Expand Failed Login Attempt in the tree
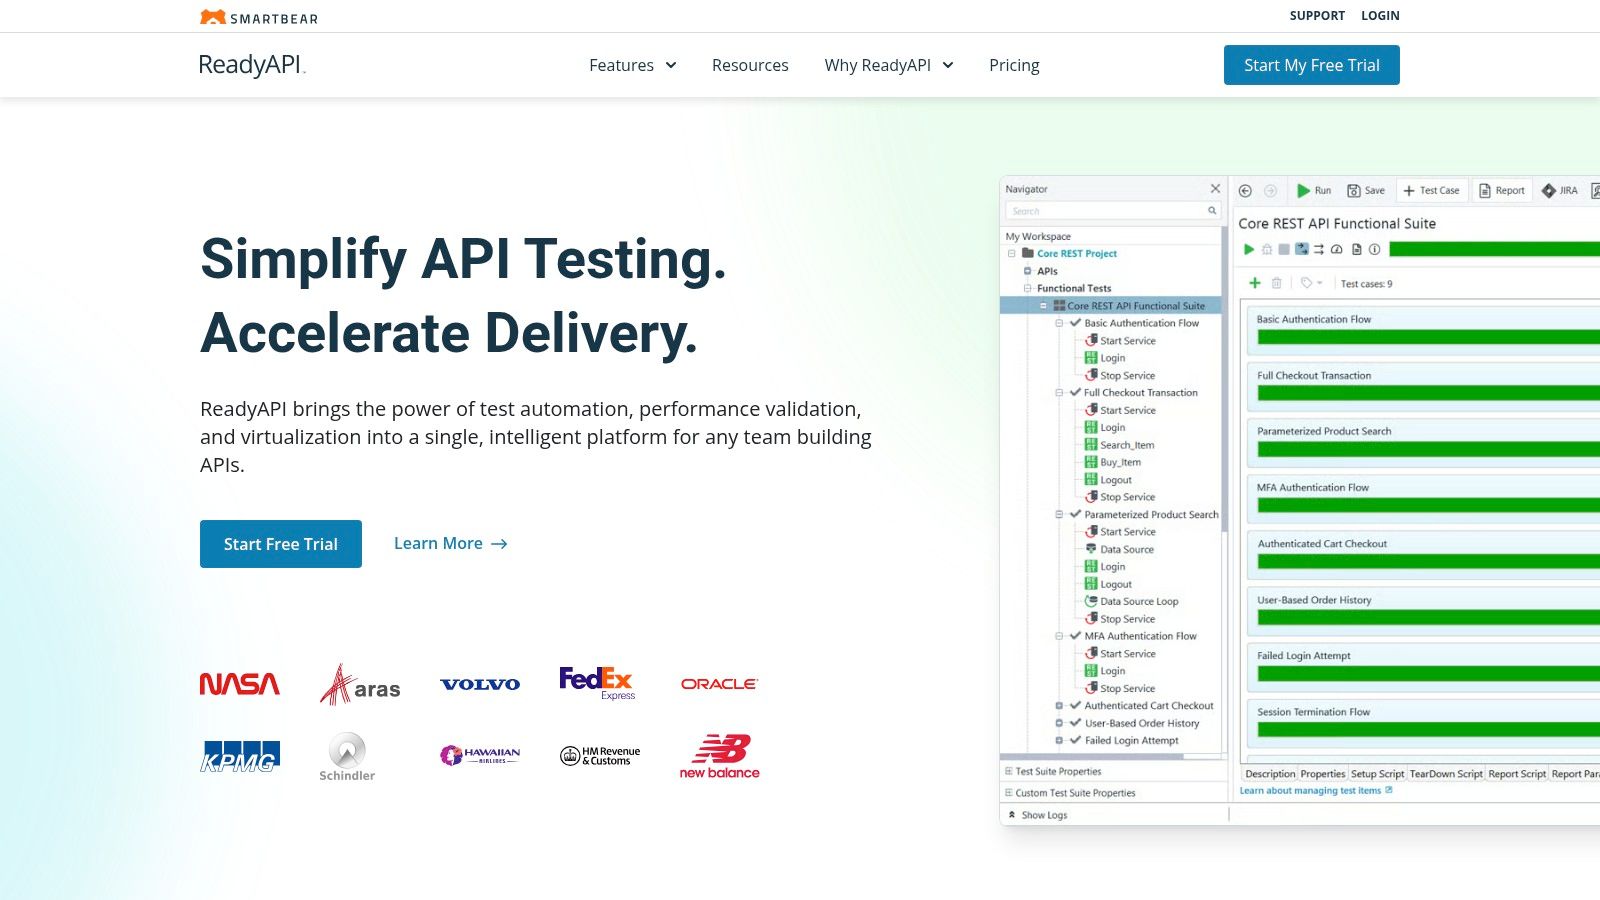The height and width of the screenshot is (900, 1600). [x=1059, y=740]
